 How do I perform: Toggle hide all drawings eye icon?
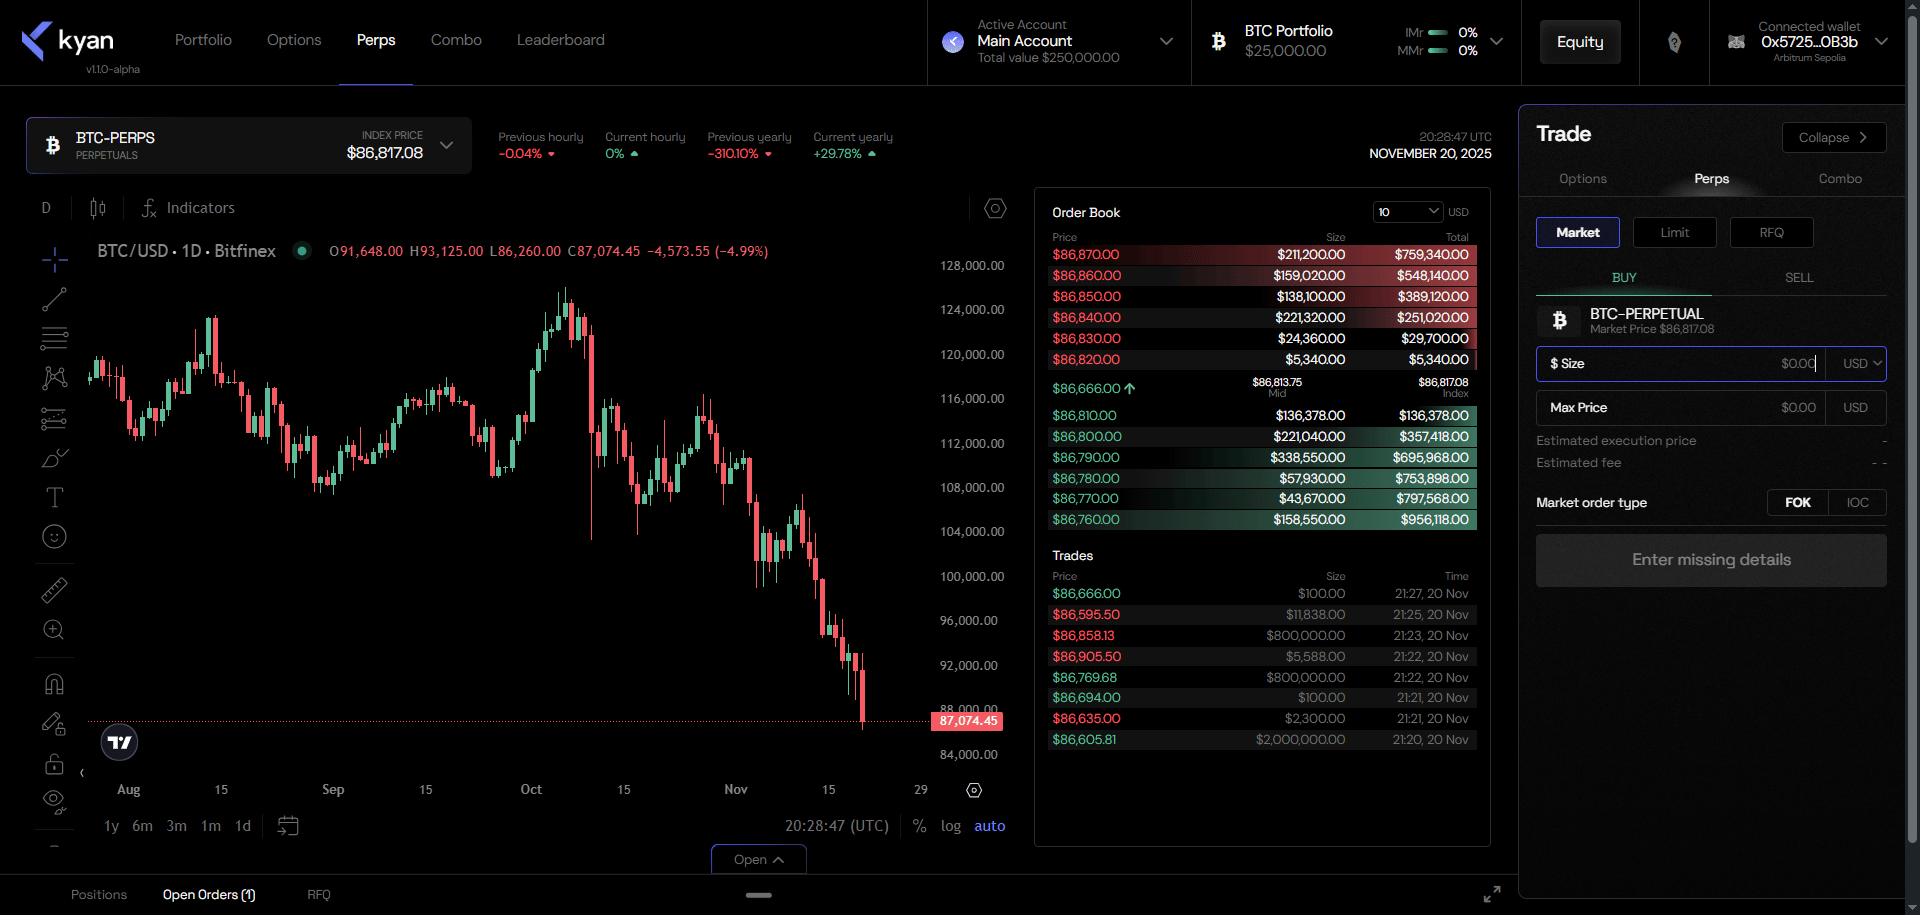[x=55, y=802]
